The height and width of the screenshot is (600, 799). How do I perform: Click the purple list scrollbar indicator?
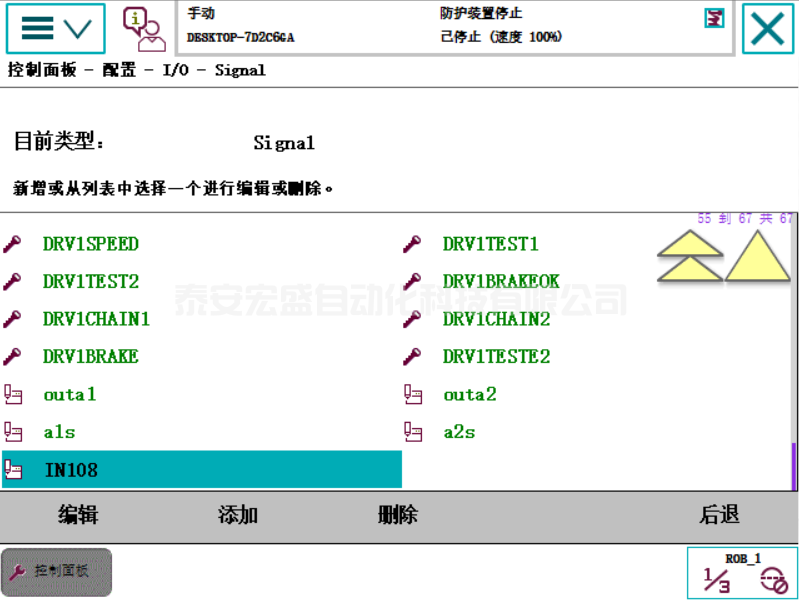(794, 466)
